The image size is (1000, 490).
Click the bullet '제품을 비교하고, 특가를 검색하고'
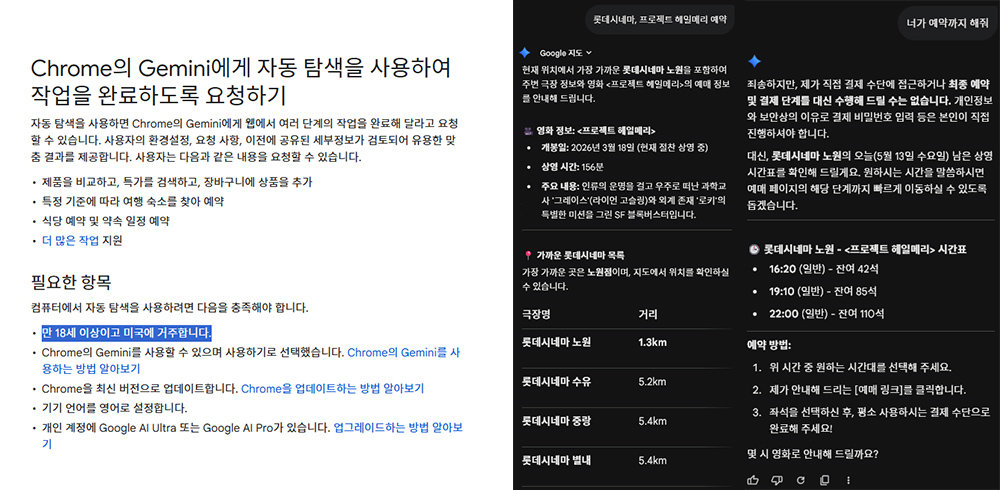(177, 182)
